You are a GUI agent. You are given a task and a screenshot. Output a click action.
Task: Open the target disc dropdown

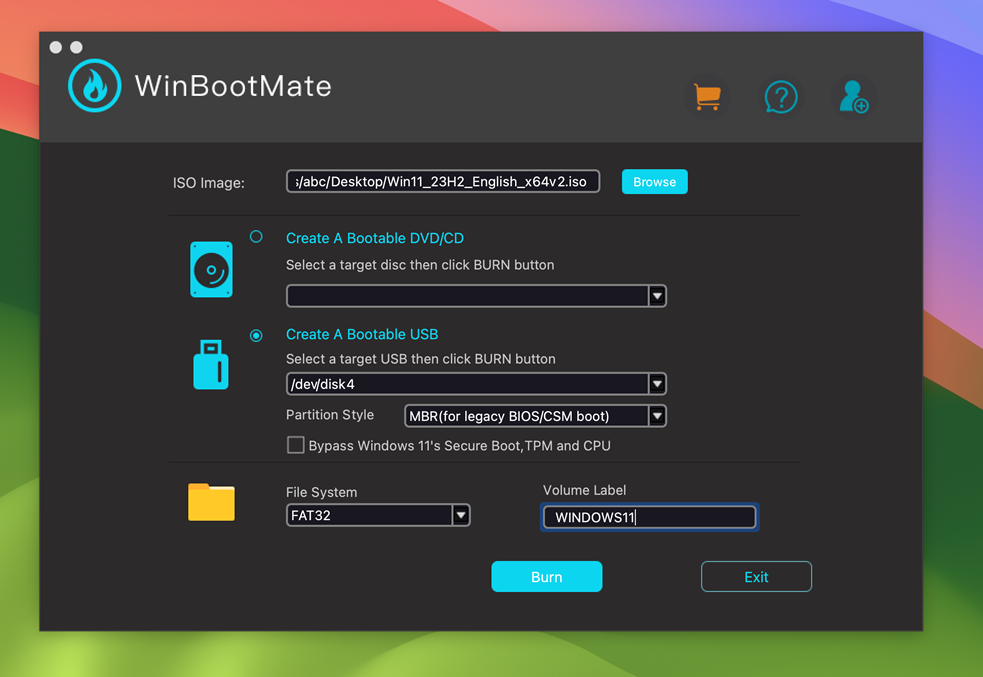pos(657,295)
